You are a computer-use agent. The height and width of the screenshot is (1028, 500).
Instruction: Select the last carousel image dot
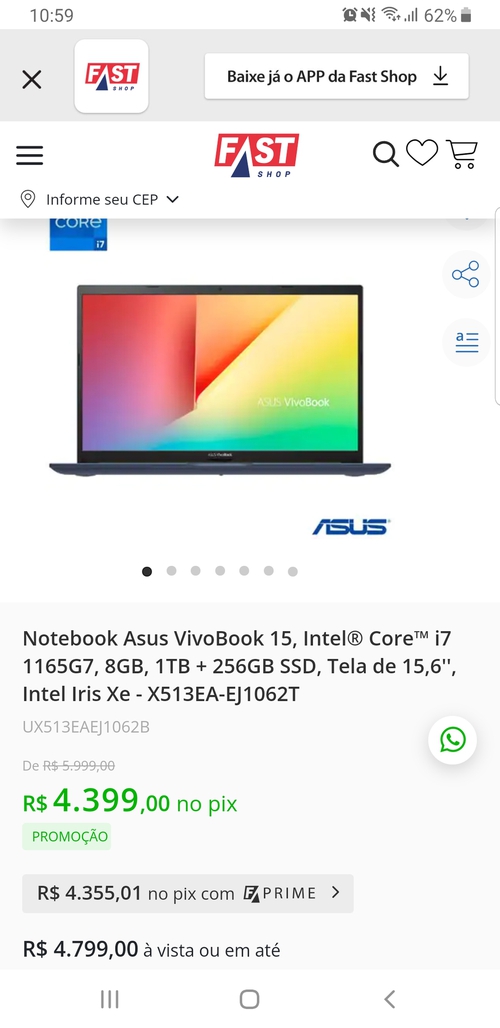click(293, 571)
